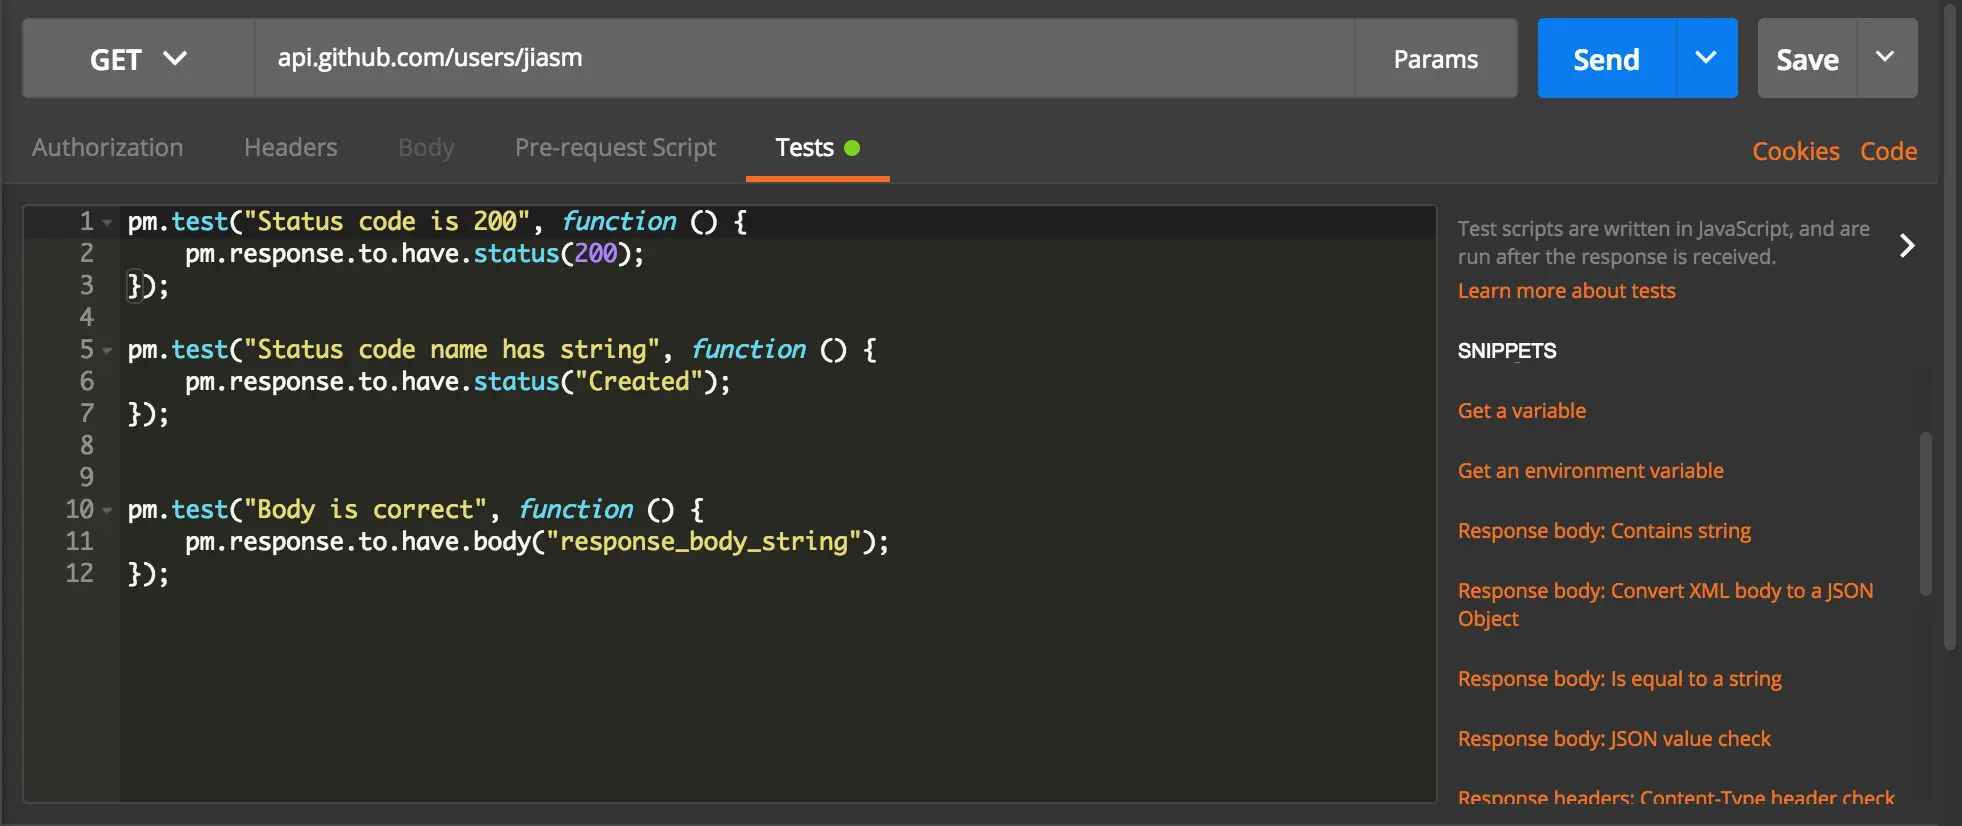Image resolution: width=1962 pixels, height=826 pixels.
Task: Open the Pre-request Script tab
Action: pyautogui.click(x=615, y=148)
